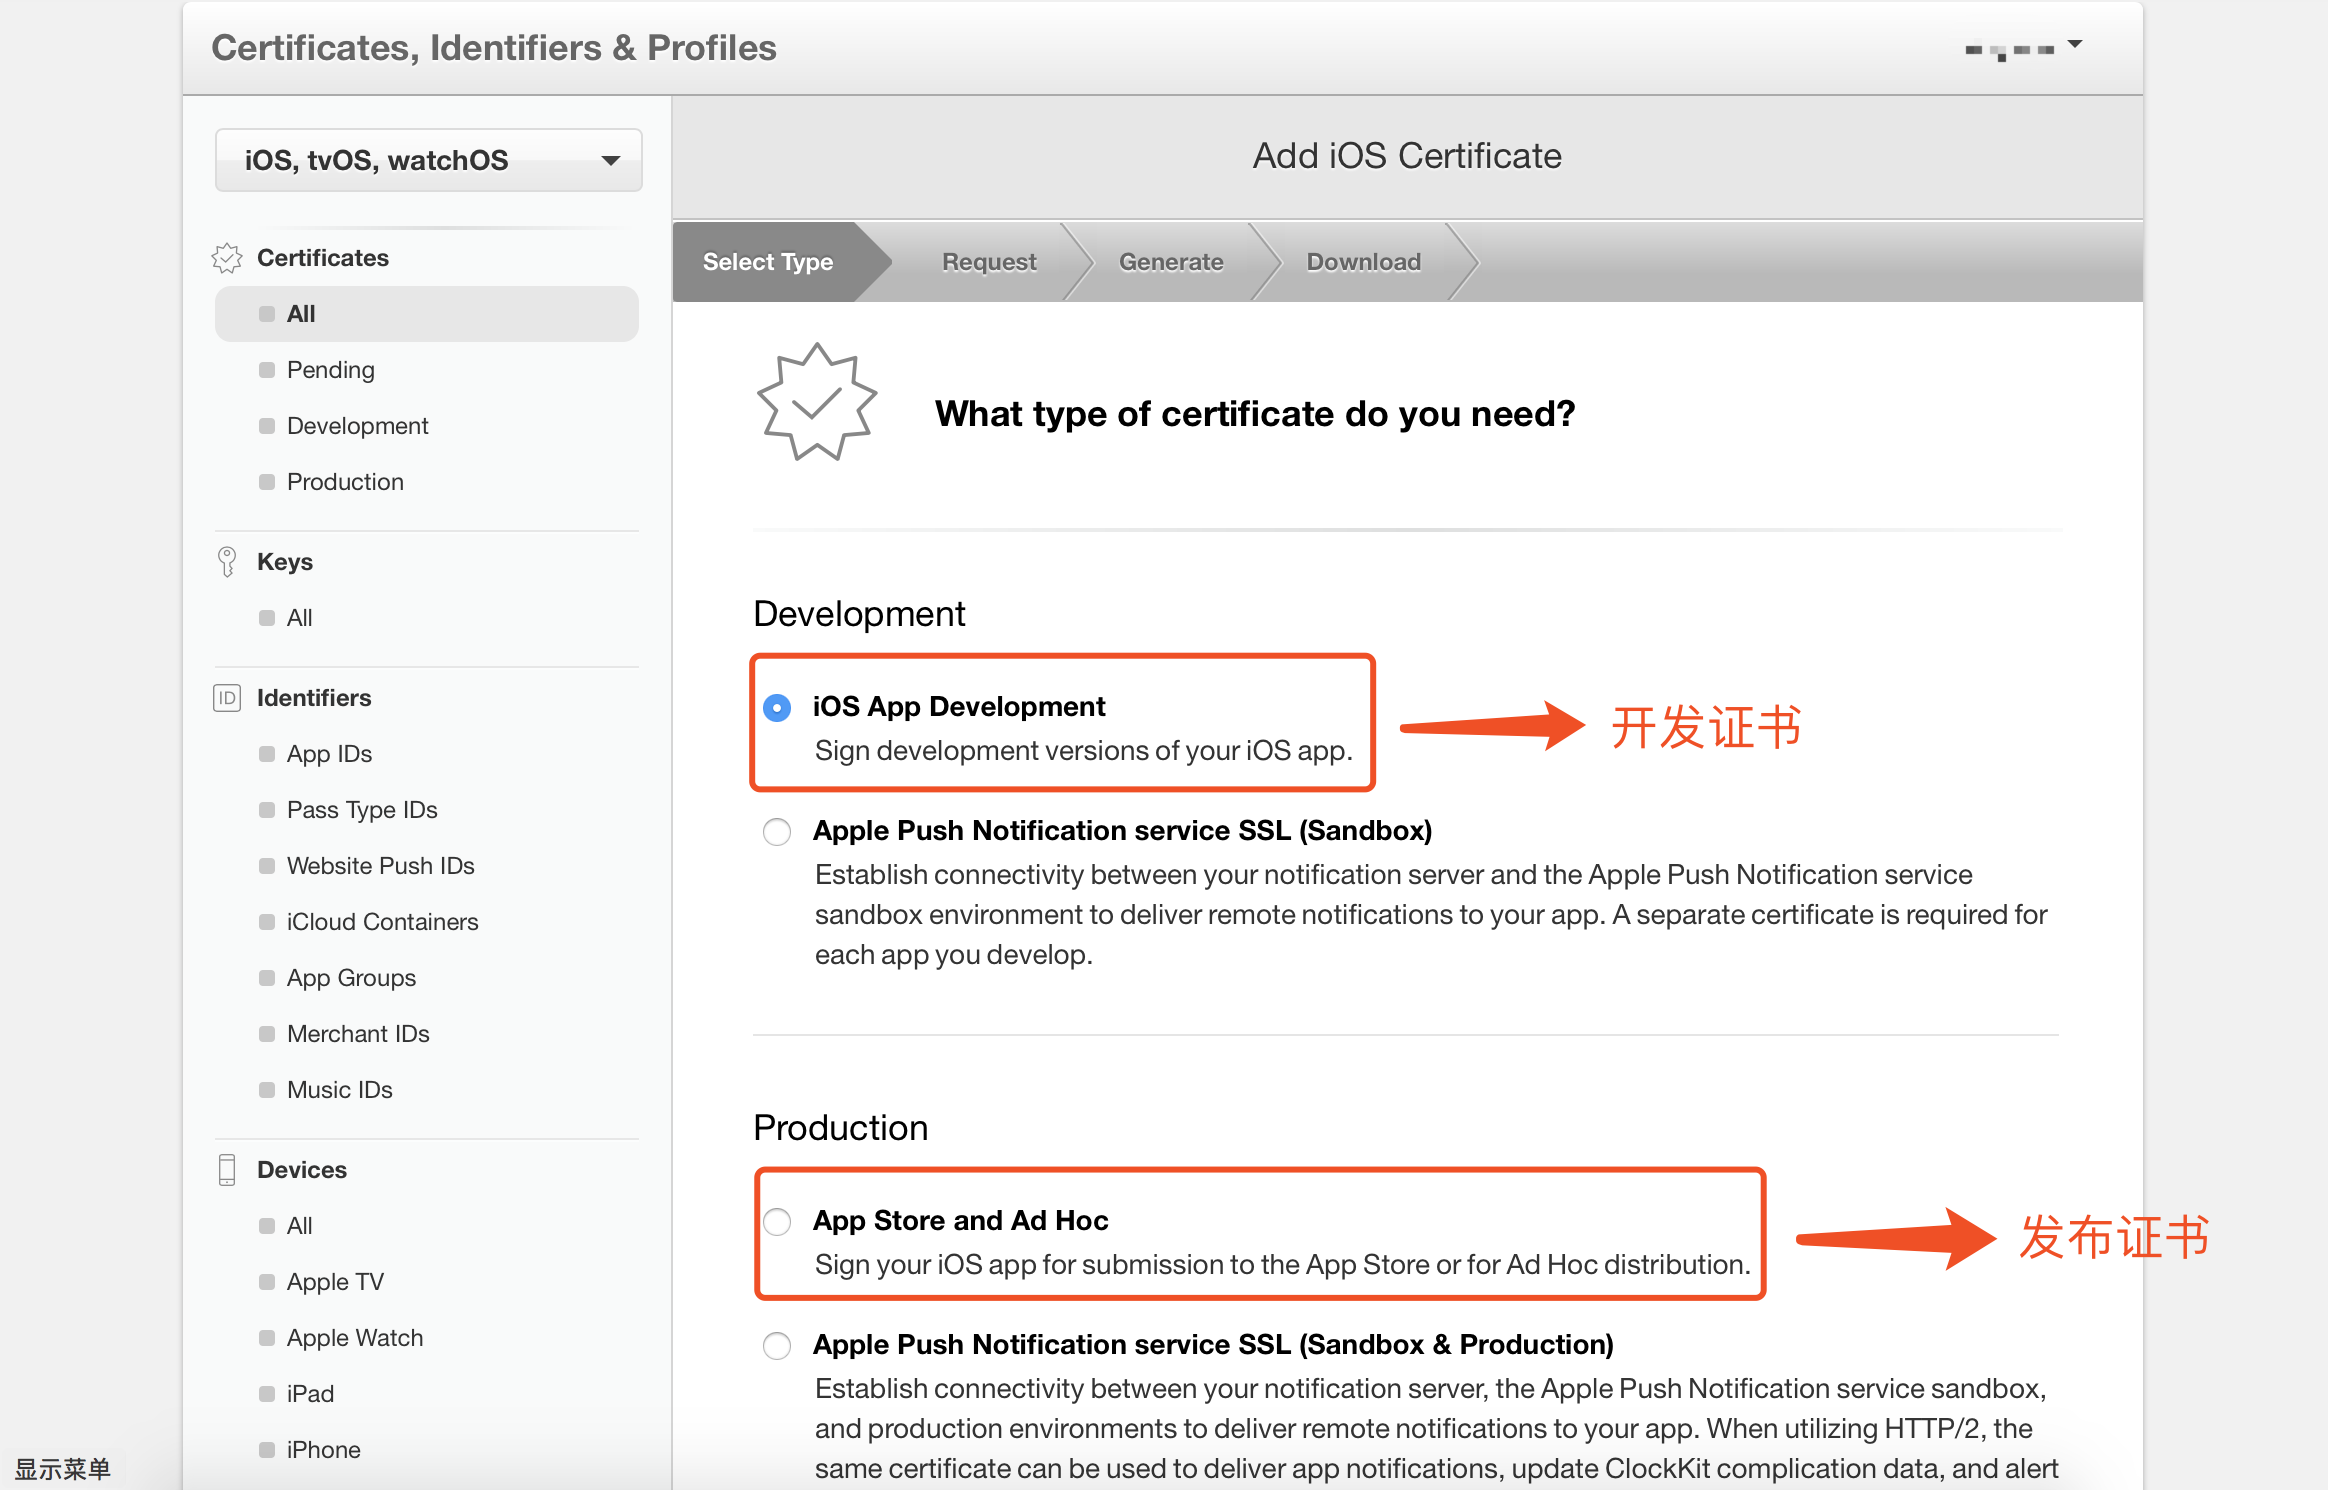Click the Identifiers ID badge icon
The height and width of the screenshot is (1490, 2328).
pyautogui.click(x=227, y=698)
